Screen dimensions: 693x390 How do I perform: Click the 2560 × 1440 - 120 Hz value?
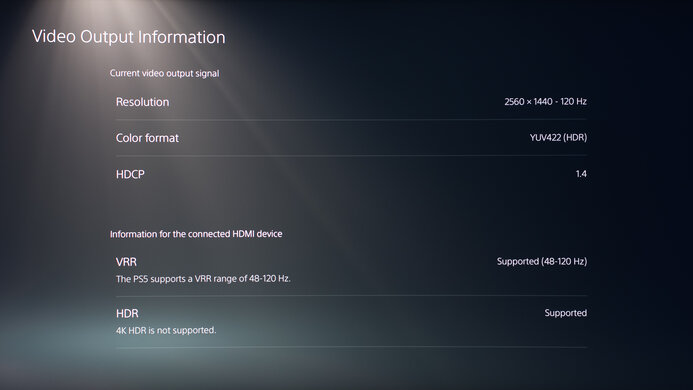[x=545, y=102]
